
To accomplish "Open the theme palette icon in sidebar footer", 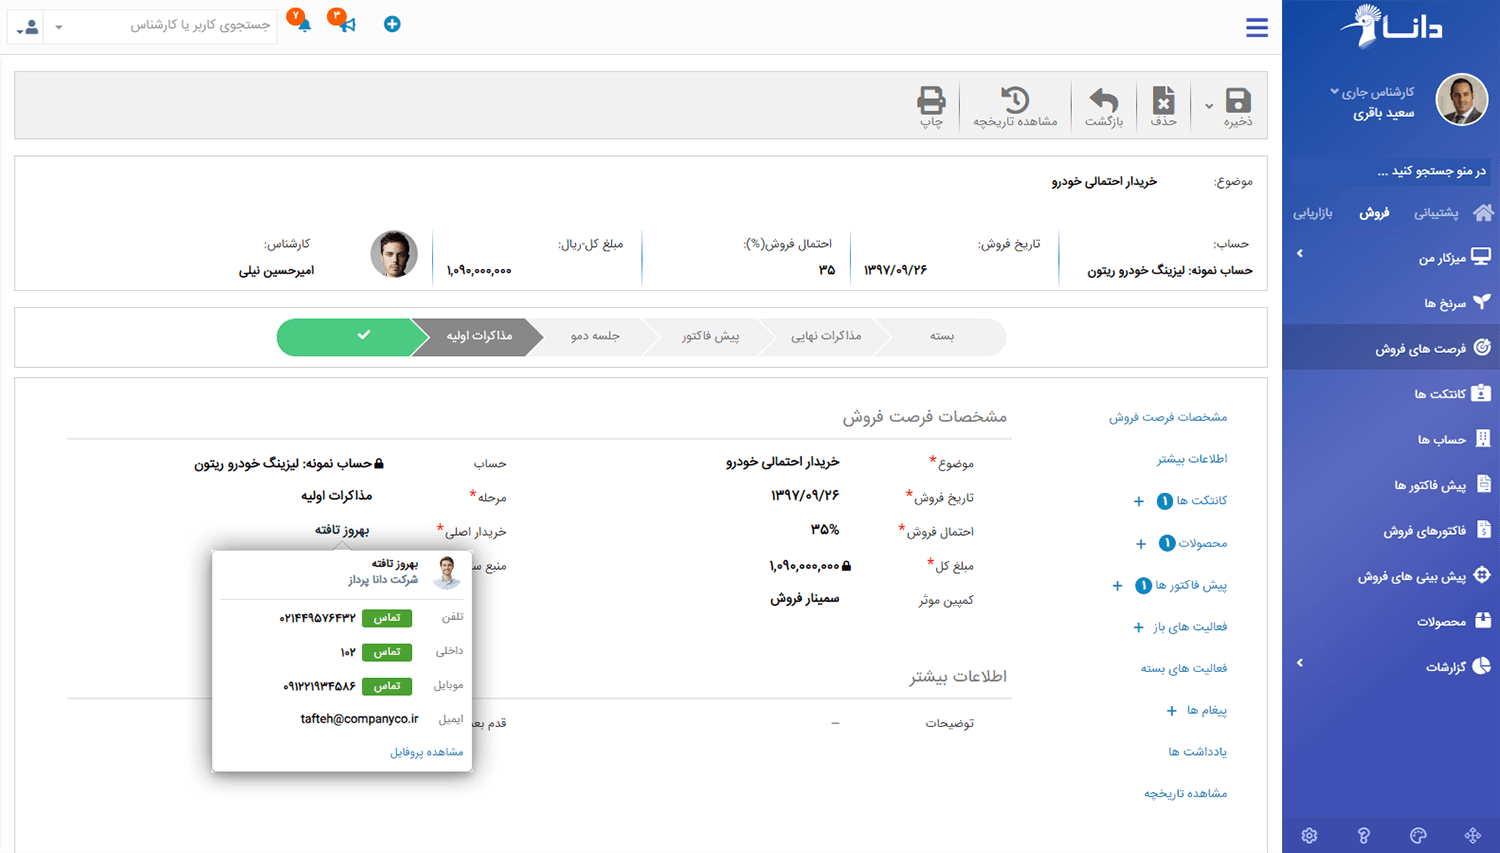I will [x=1418, y=836].
